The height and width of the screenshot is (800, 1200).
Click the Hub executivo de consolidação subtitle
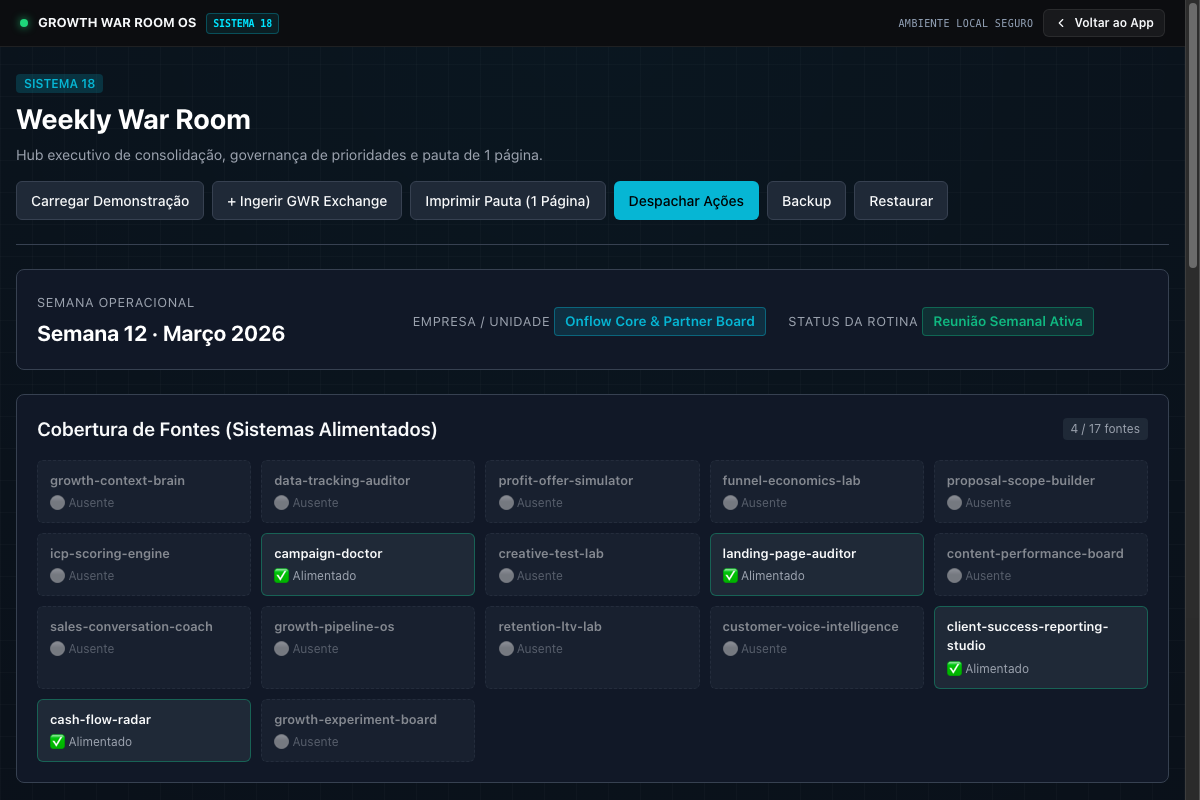279,156
